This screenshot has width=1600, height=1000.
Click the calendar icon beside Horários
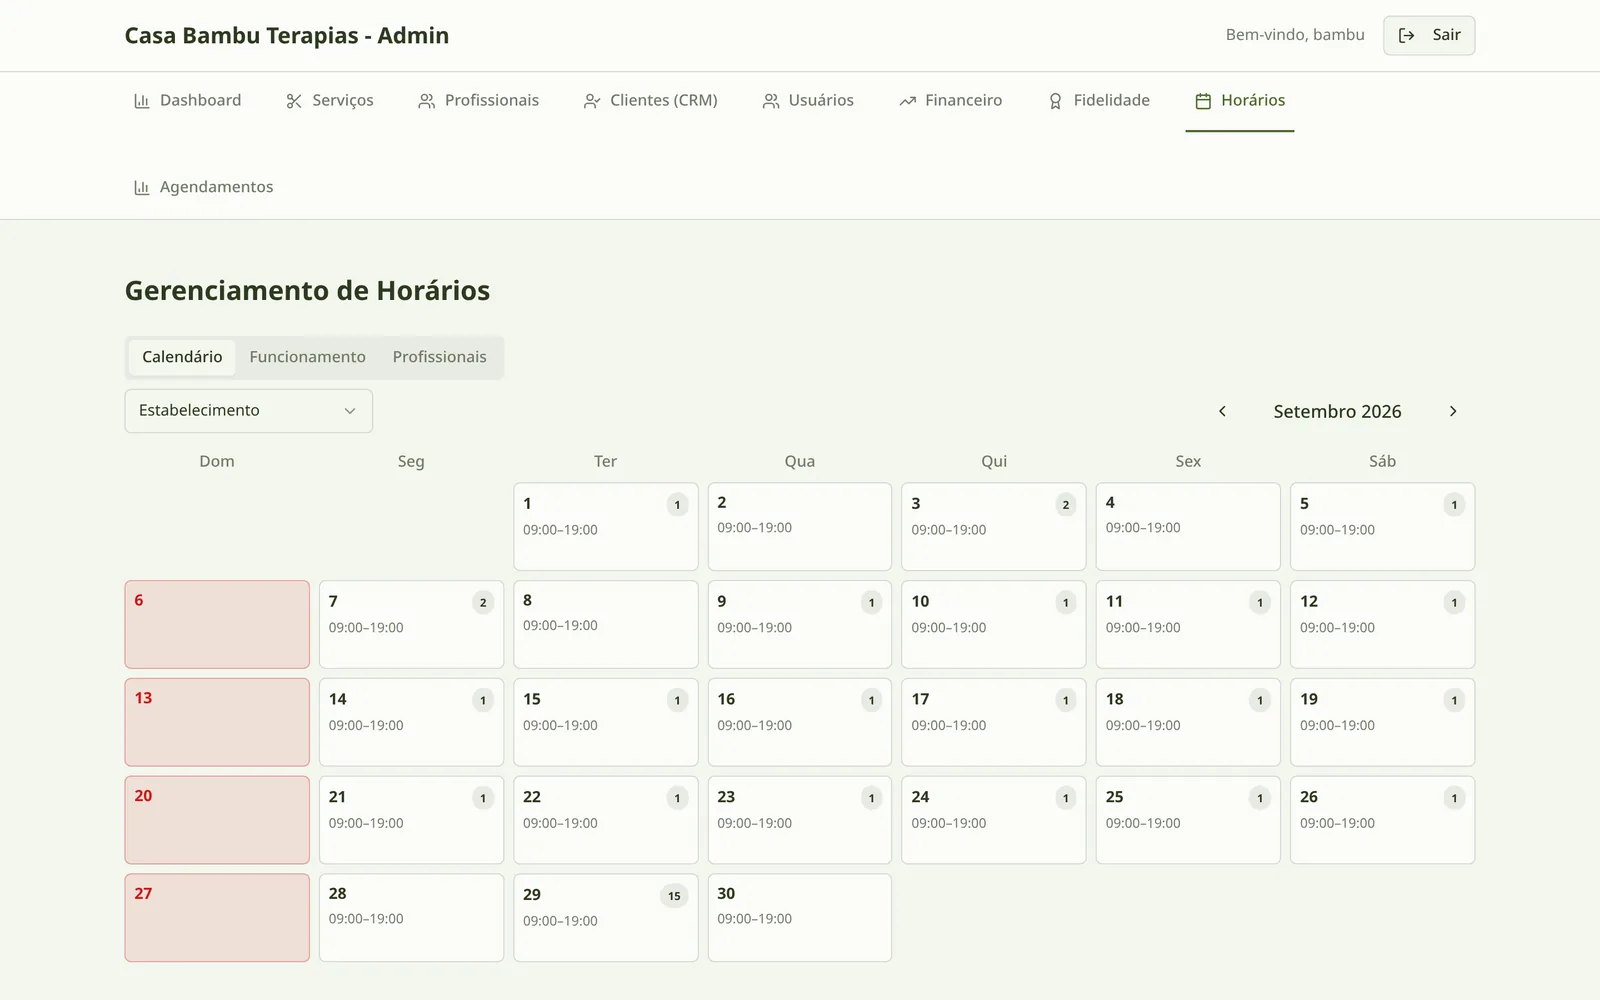tap(1203, 101)
